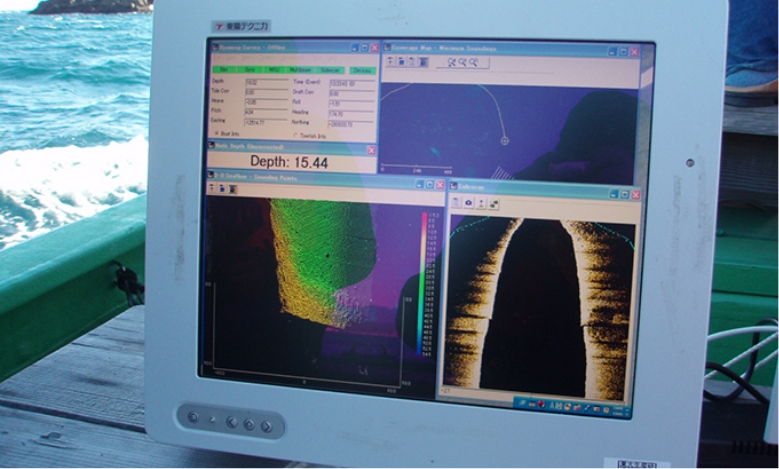This screenshot has height=469, width=779.
Task: Click the Easting value field
Action: coord(267,122)
